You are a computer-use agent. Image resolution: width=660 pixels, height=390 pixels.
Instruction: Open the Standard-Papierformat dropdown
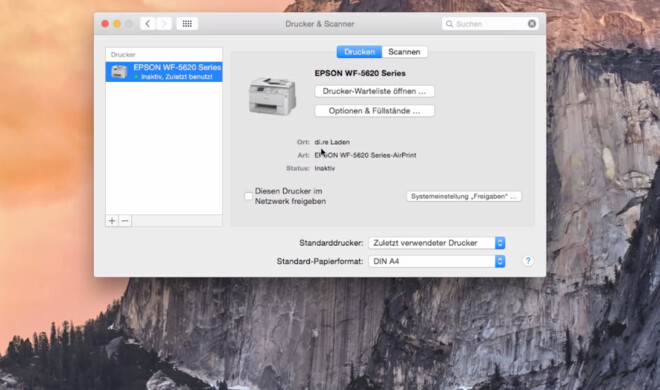(436, 261)
